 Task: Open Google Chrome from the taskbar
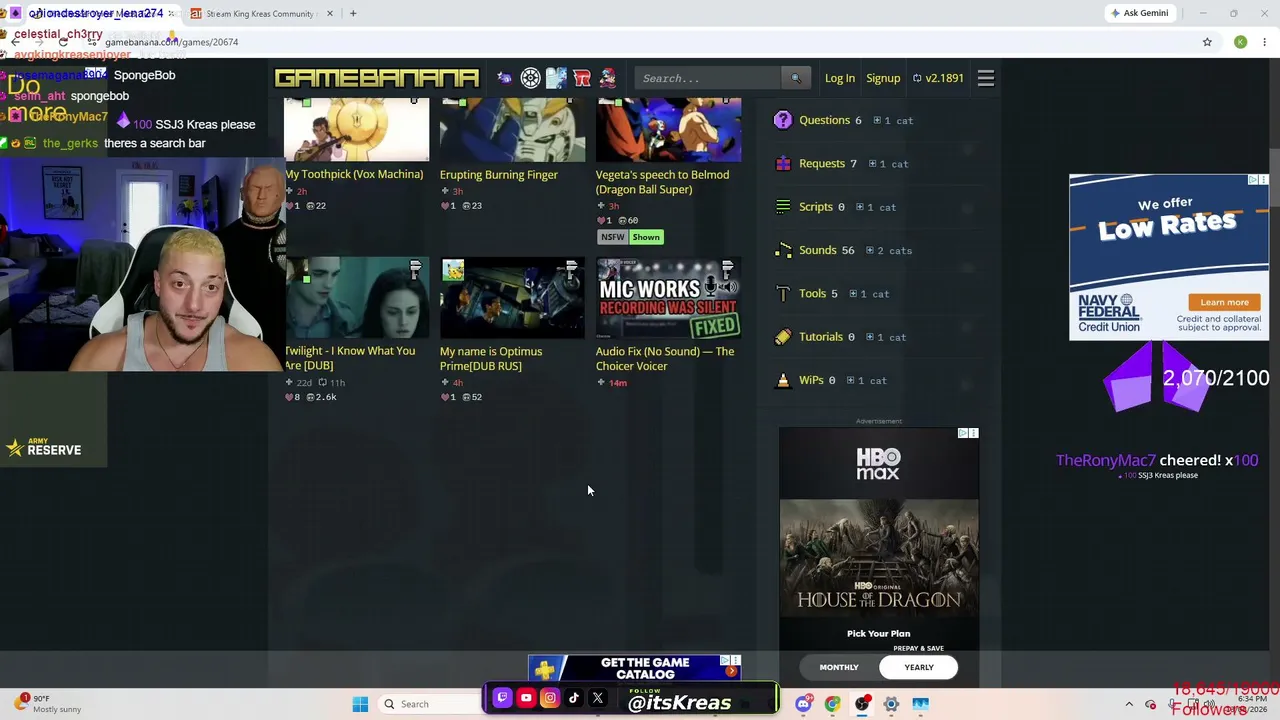point(832,704)
